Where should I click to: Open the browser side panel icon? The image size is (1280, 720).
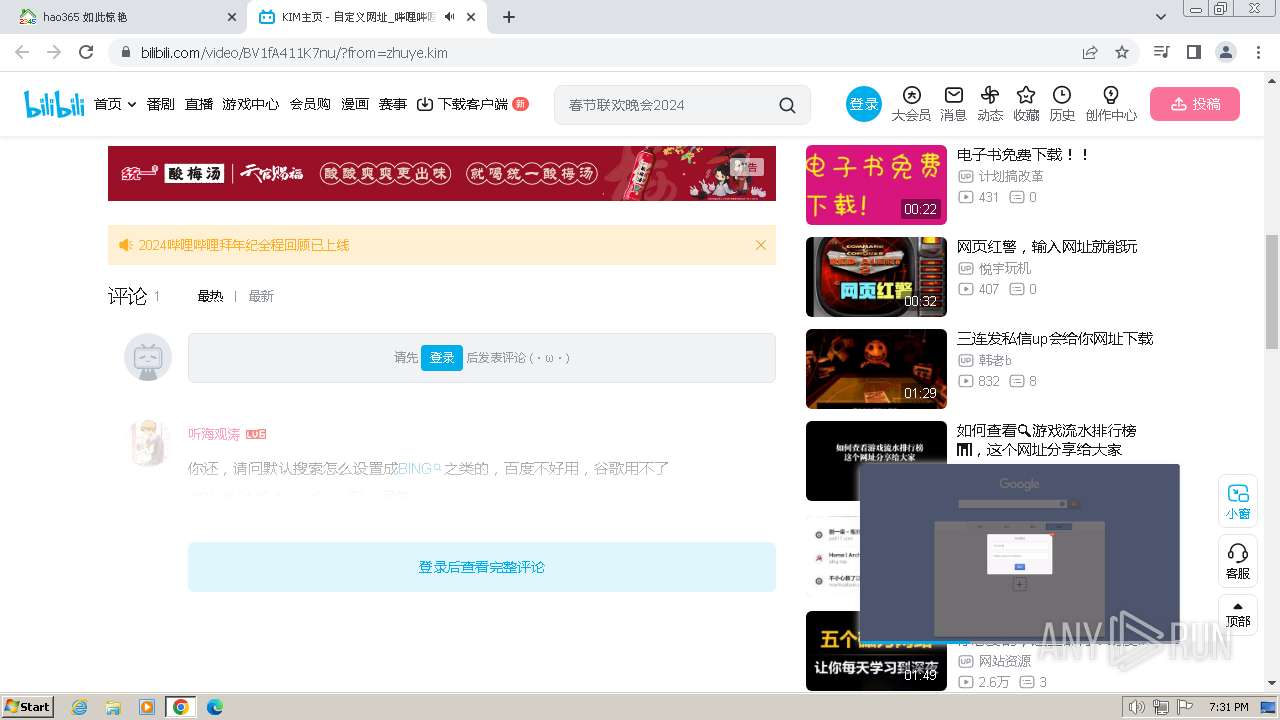pos(1193,52)
